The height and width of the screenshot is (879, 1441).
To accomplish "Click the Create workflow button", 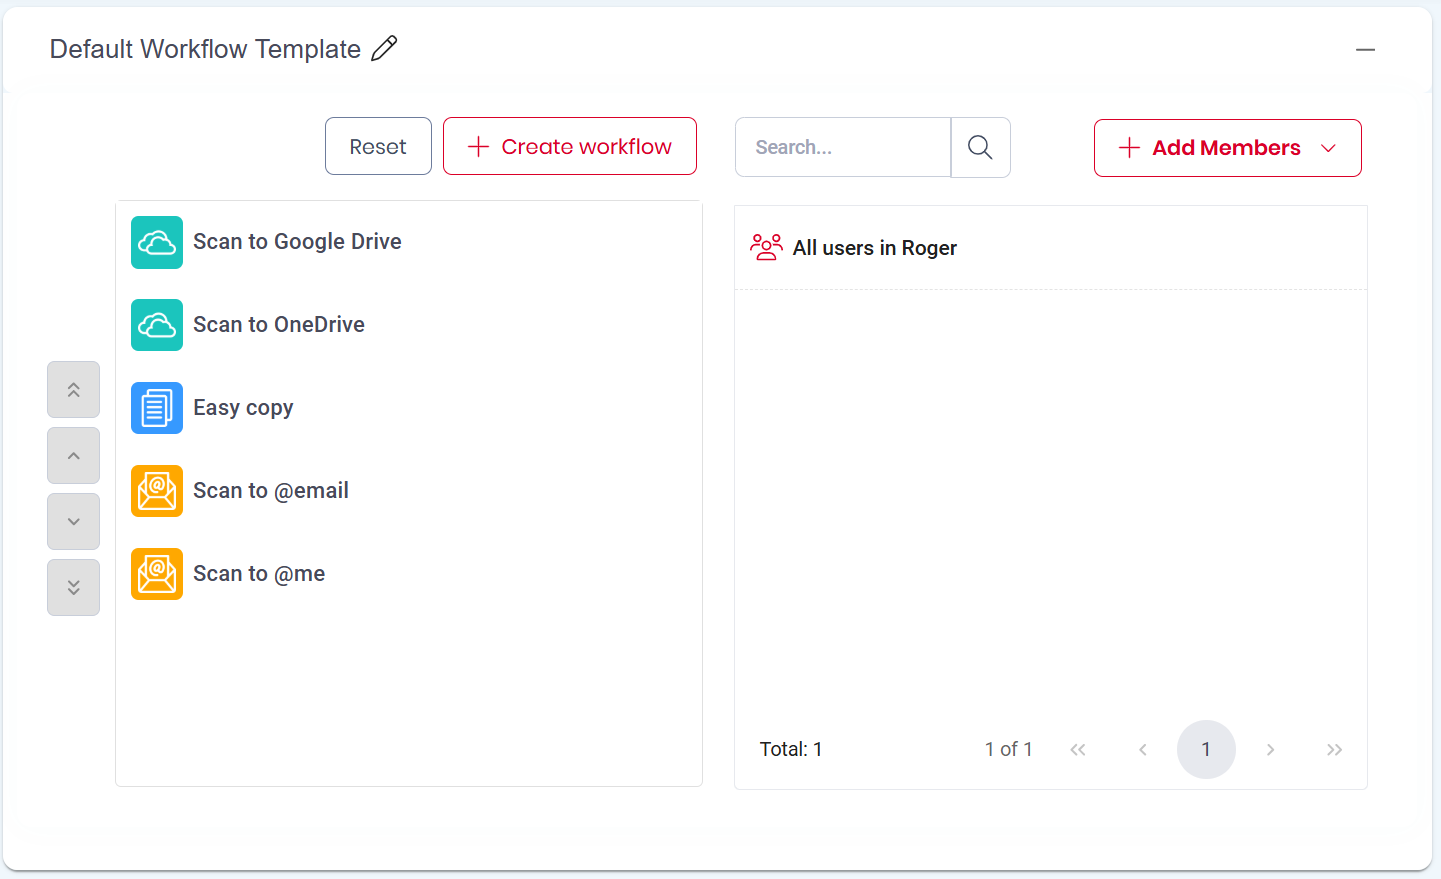I will click(x=570, y=146).
